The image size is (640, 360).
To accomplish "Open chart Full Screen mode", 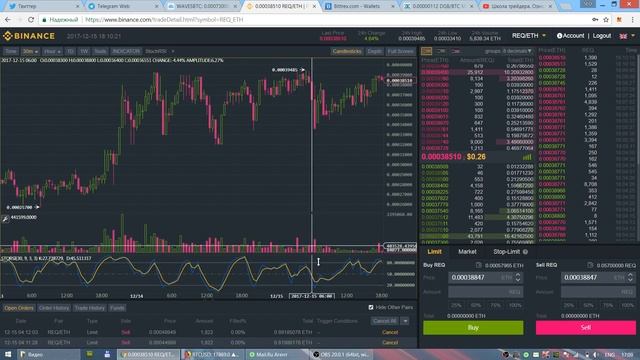I will [x=400, y=51].
